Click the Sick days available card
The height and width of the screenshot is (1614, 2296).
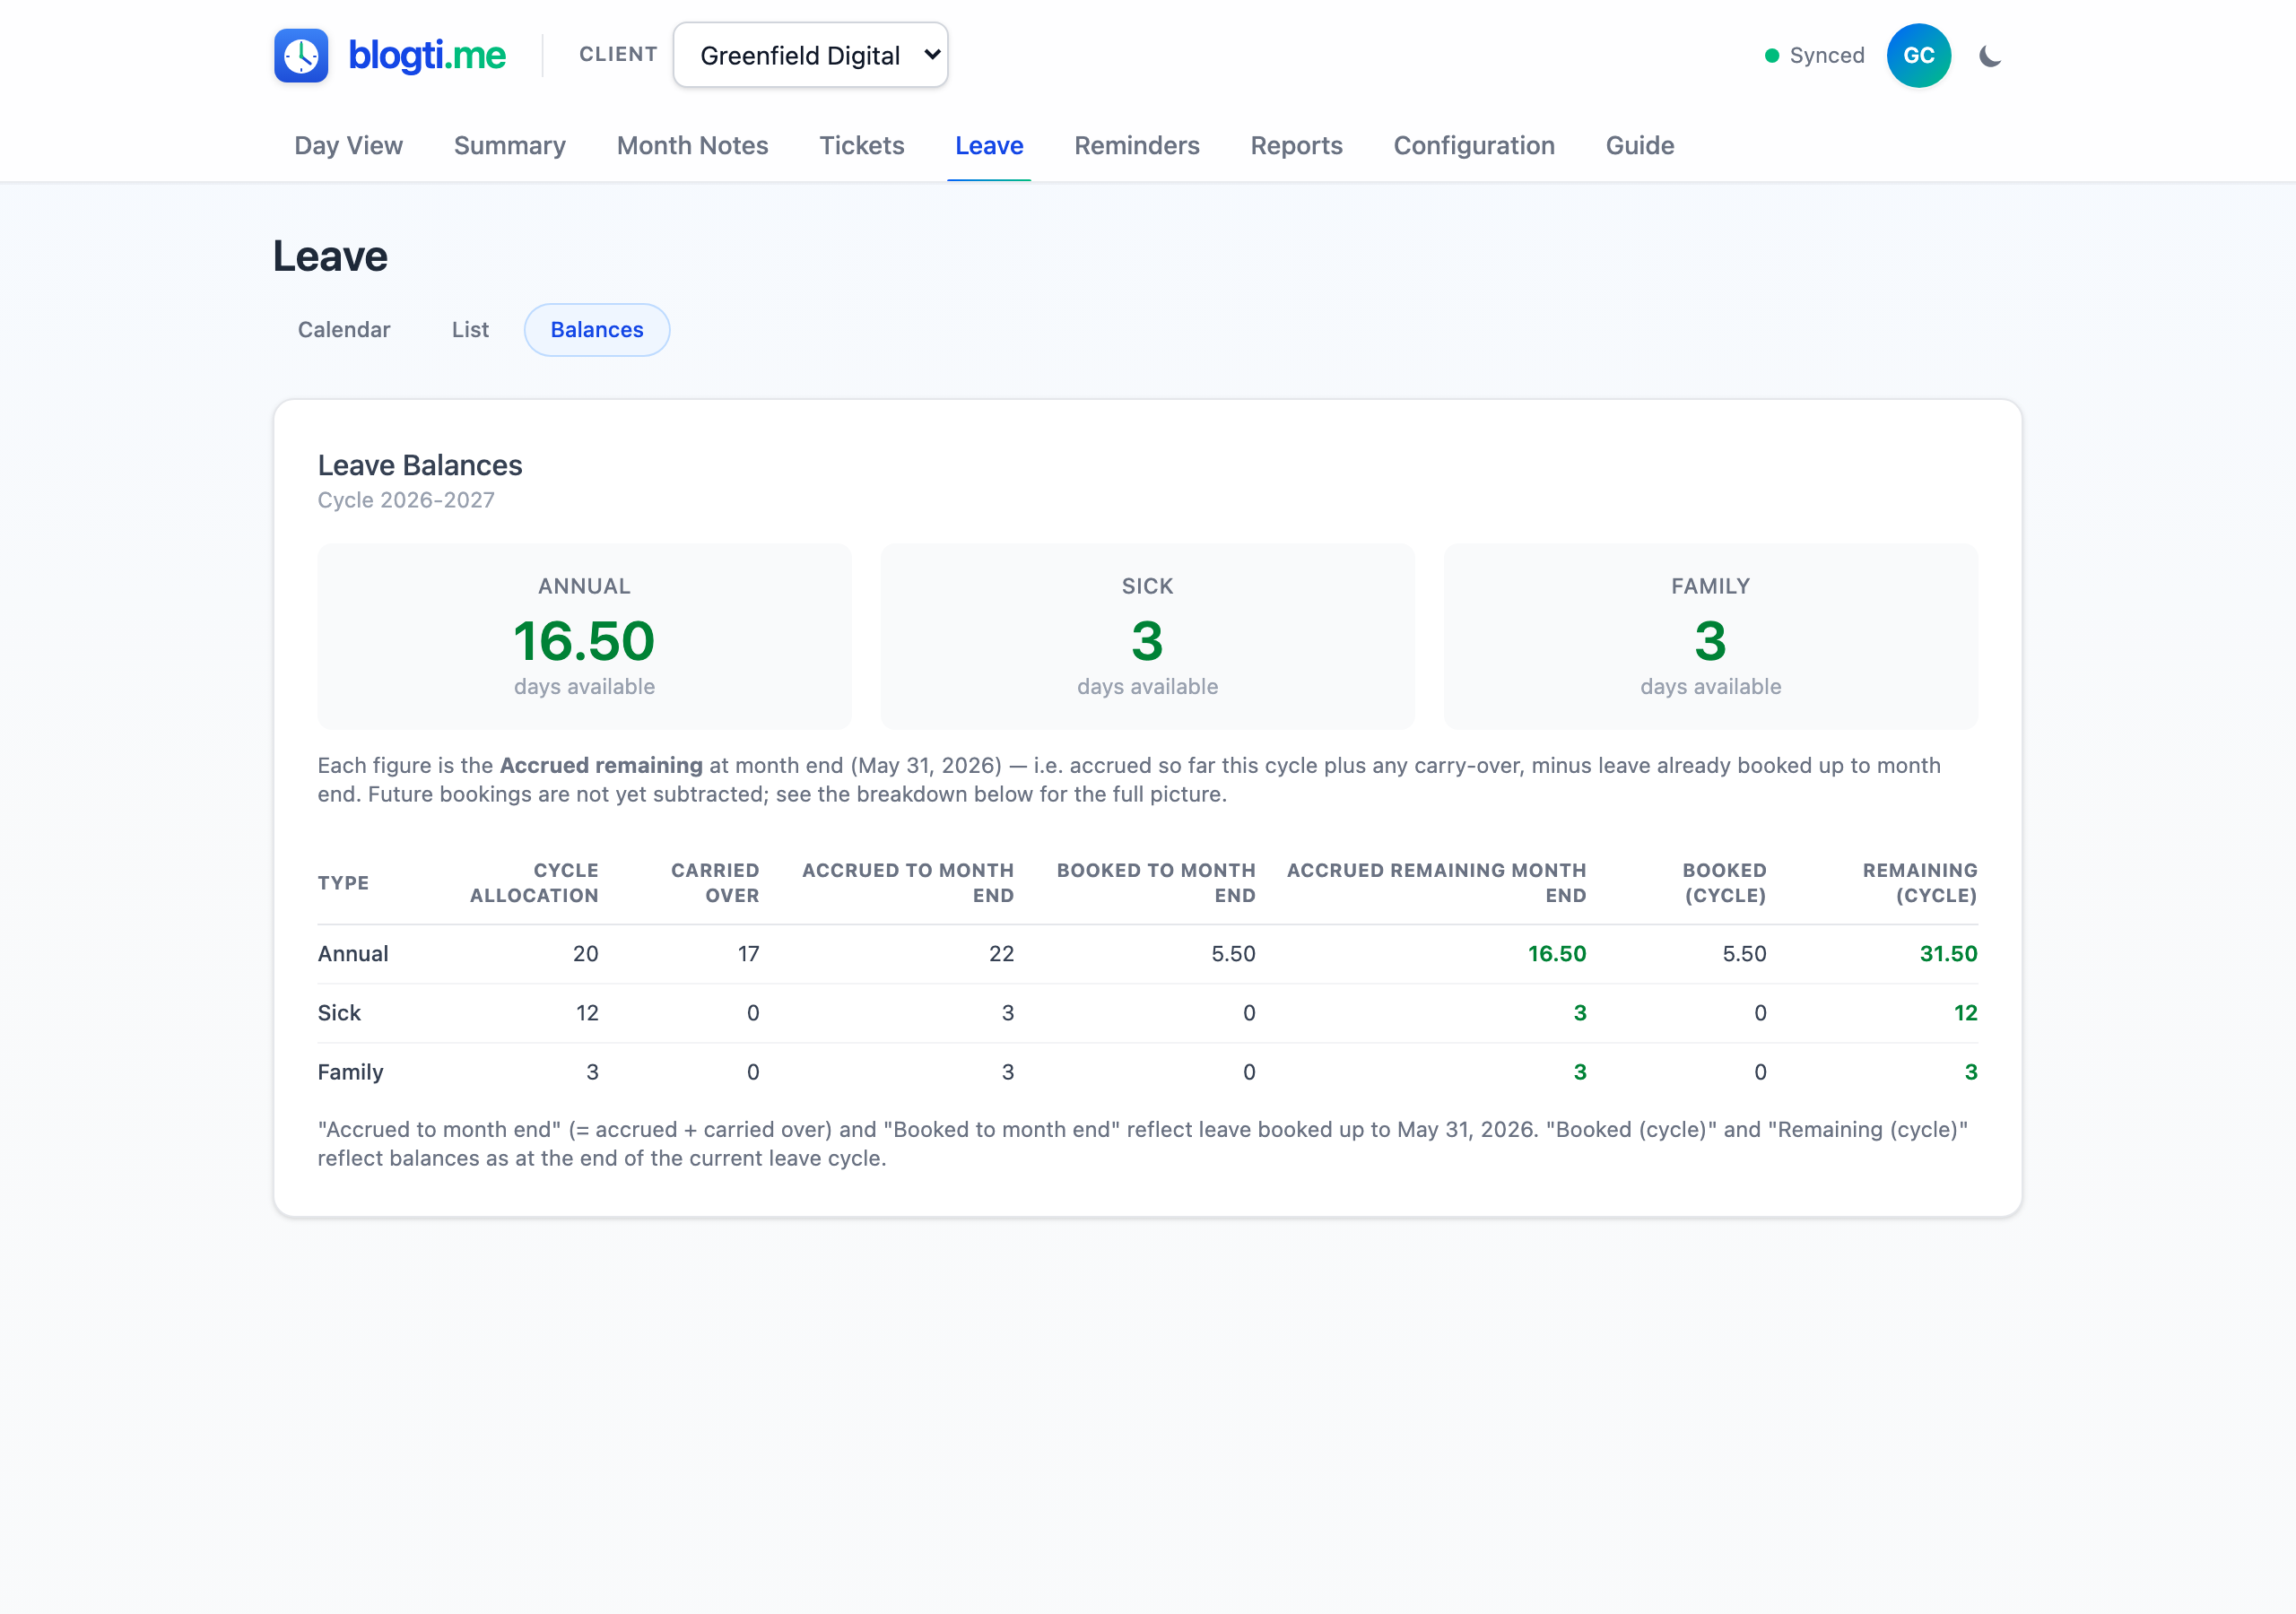click(x=1147, y=636)
